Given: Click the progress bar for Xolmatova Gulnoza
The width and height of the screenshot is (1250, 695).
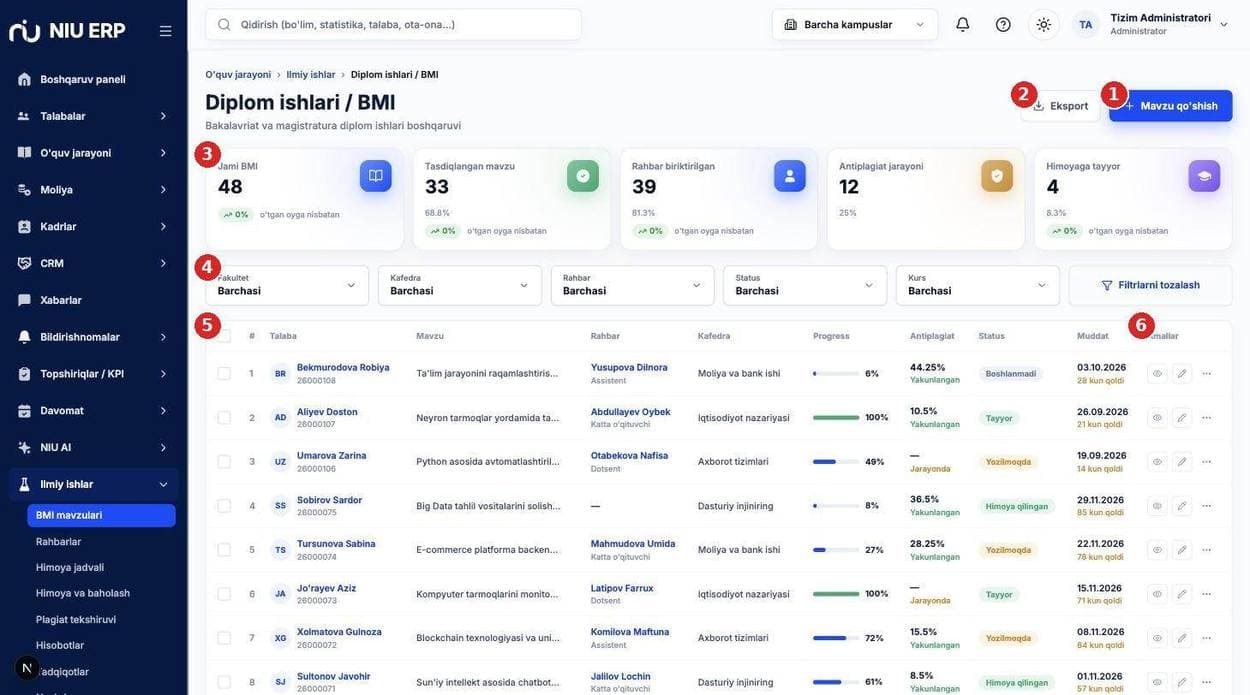Looking at the screenshot, I should (836, 638).
